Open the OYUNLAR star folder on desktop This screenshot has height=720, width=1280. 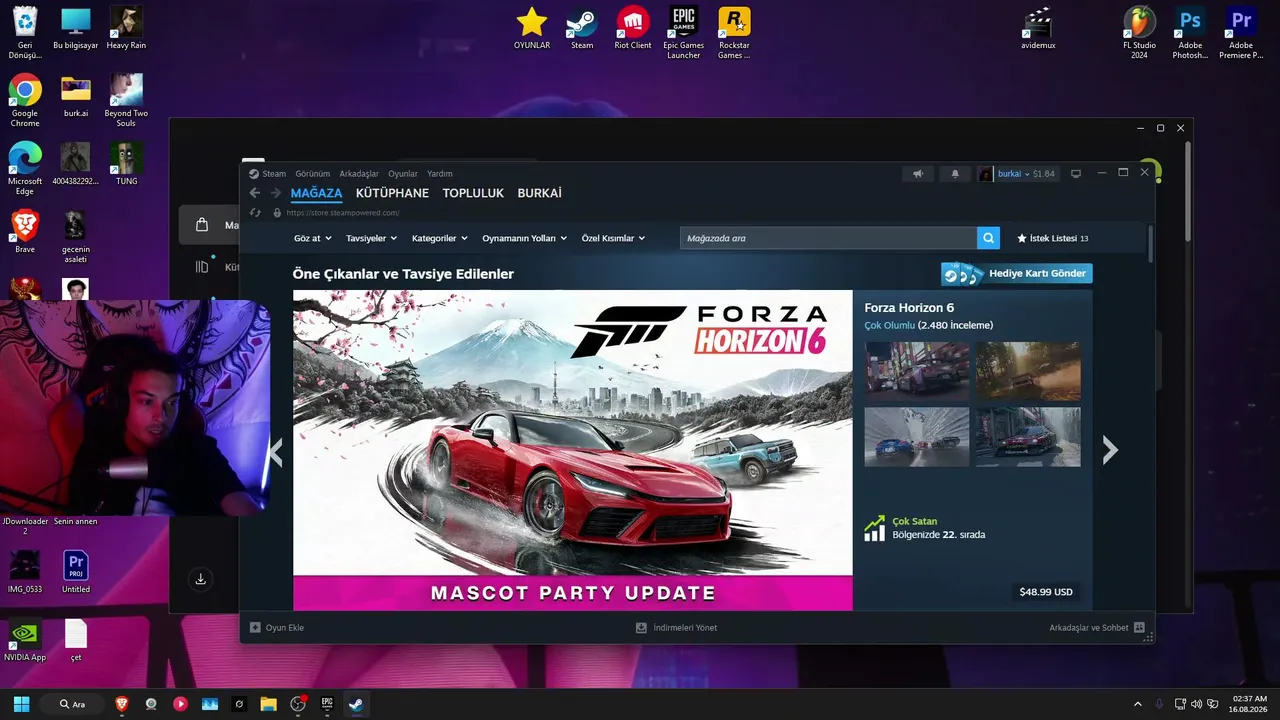[x=532, y=28]
